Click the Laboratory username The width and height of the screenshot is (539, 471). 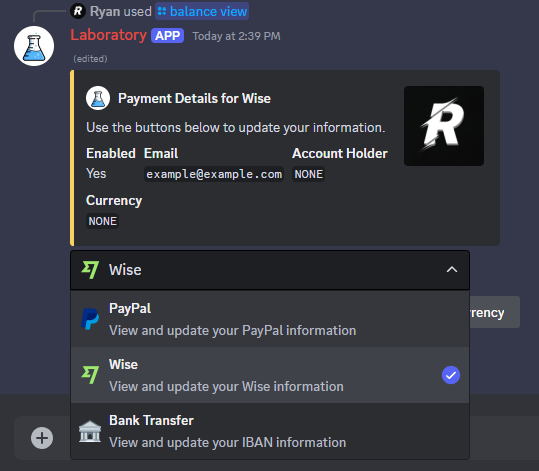109,35
